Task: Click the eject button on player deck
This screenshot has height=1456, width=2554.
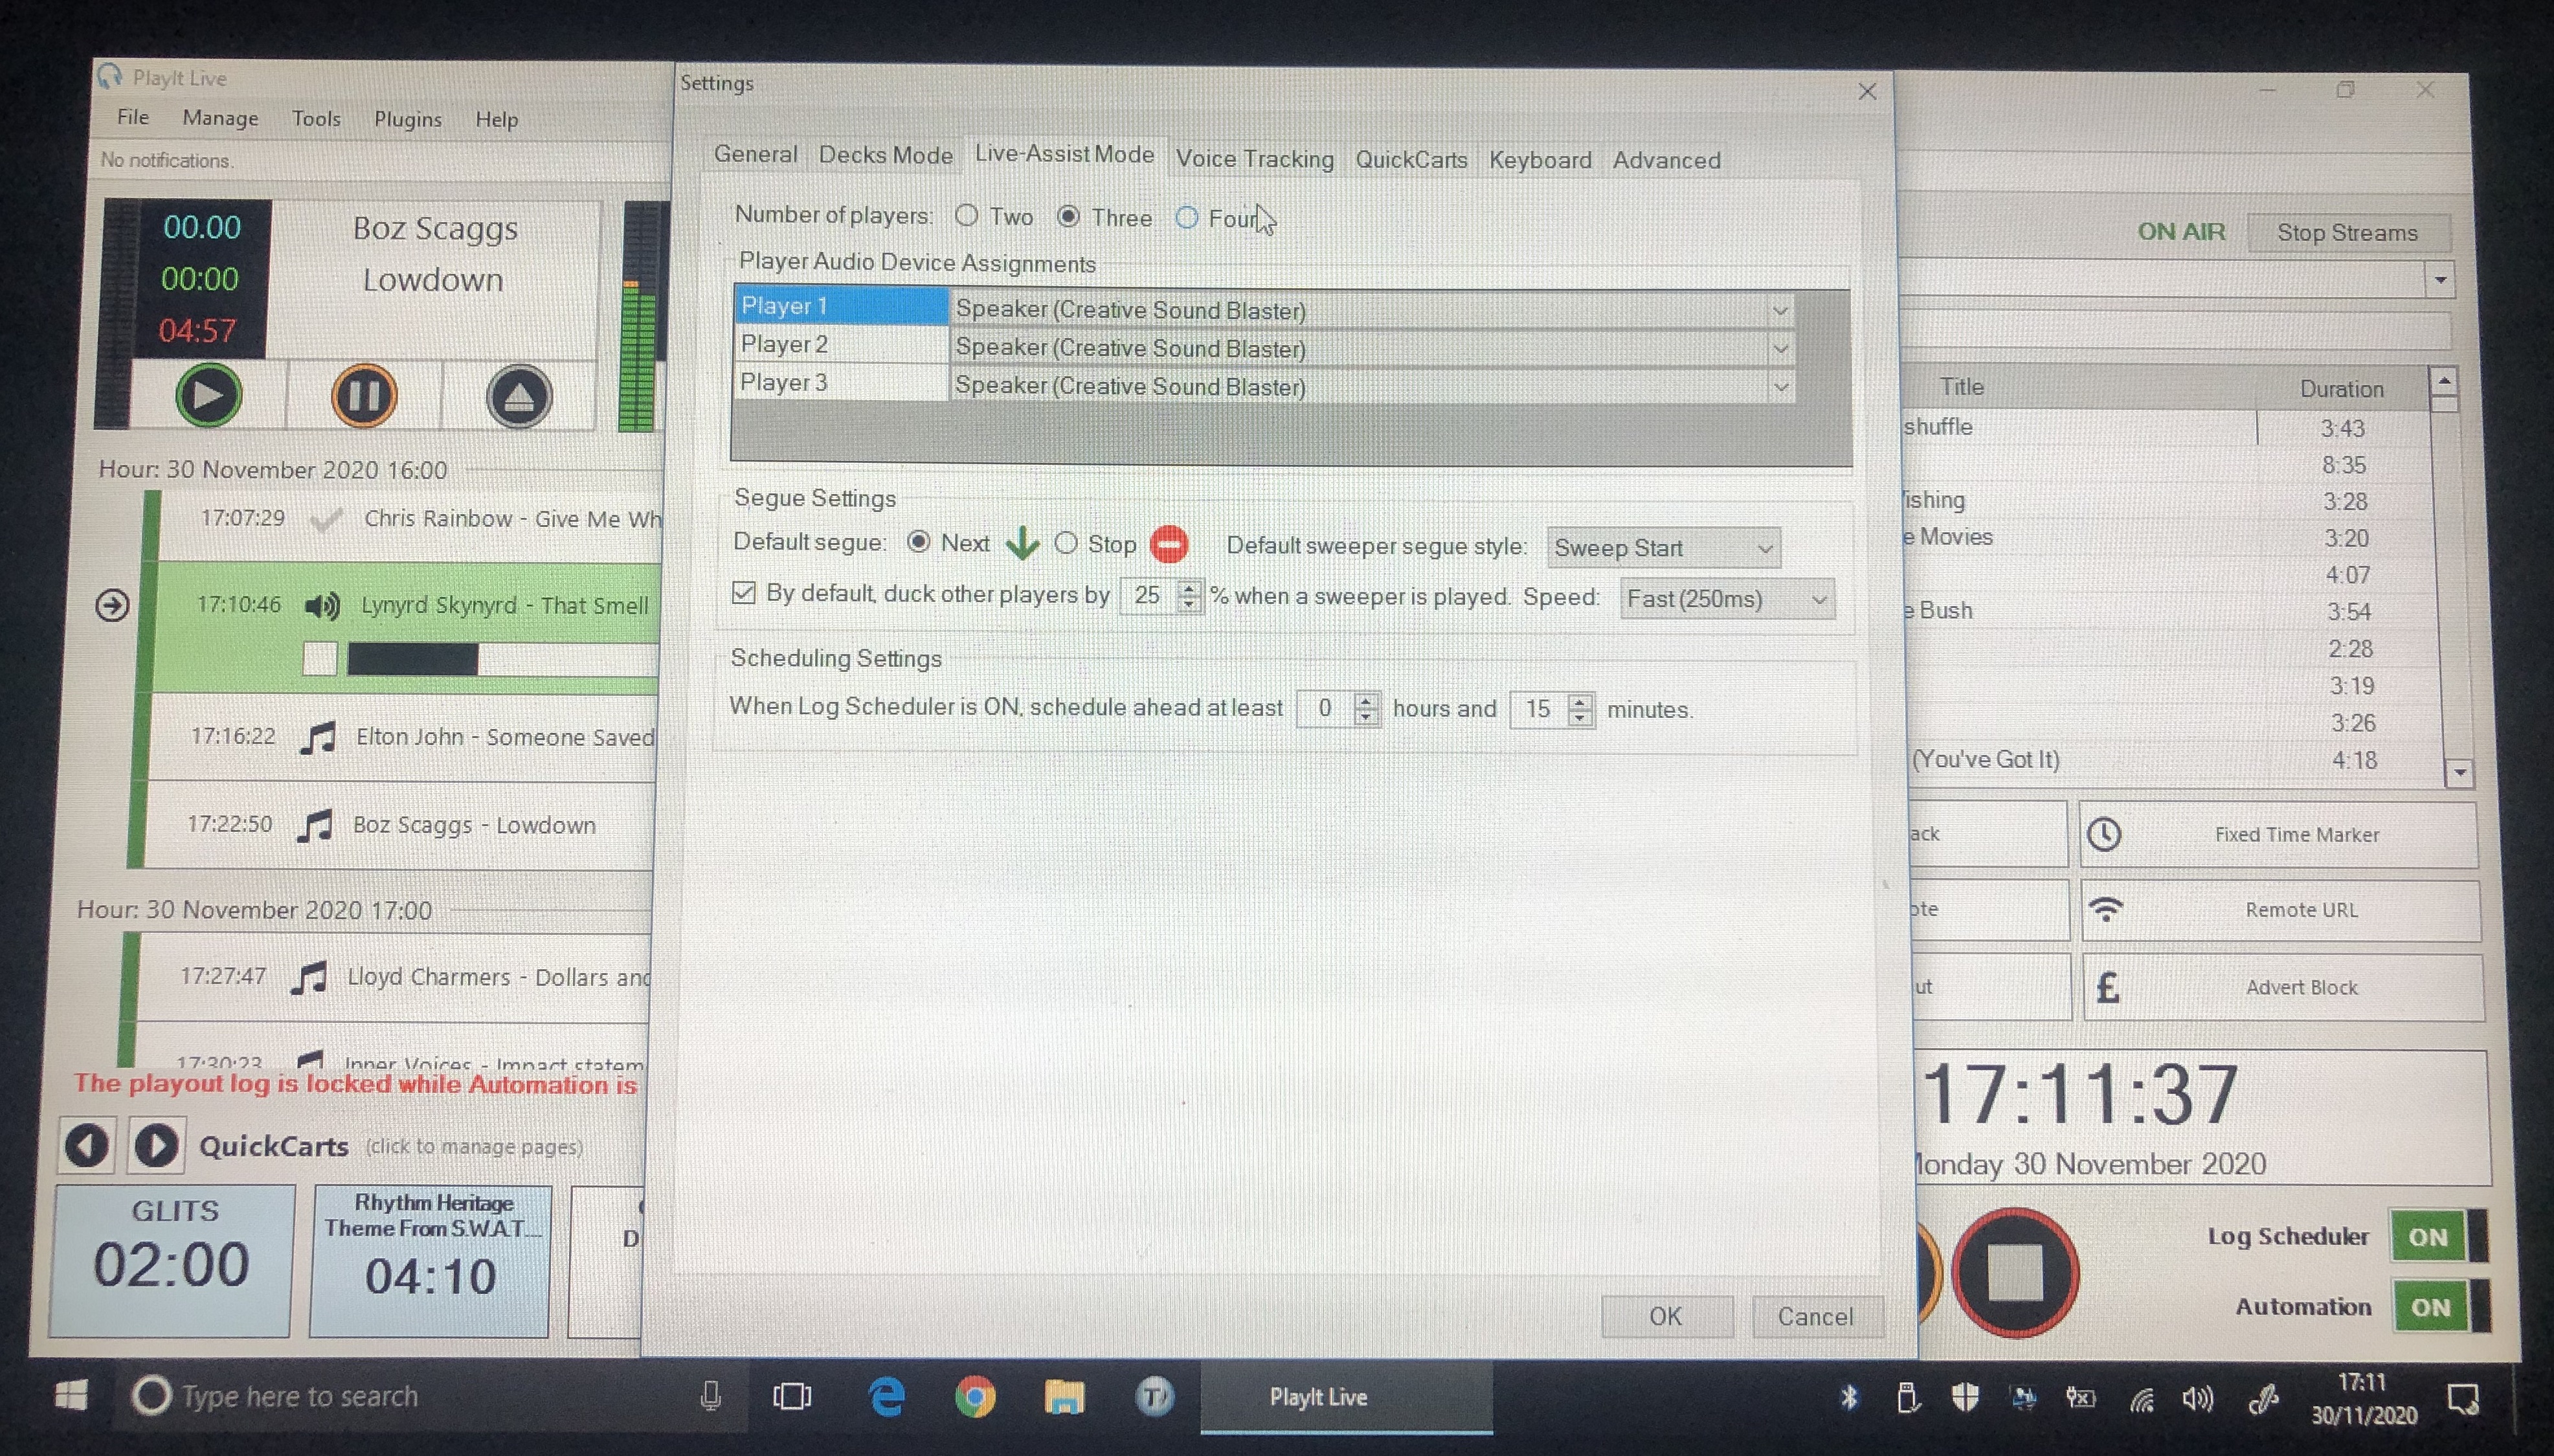Action: click(x=518, y=397)
